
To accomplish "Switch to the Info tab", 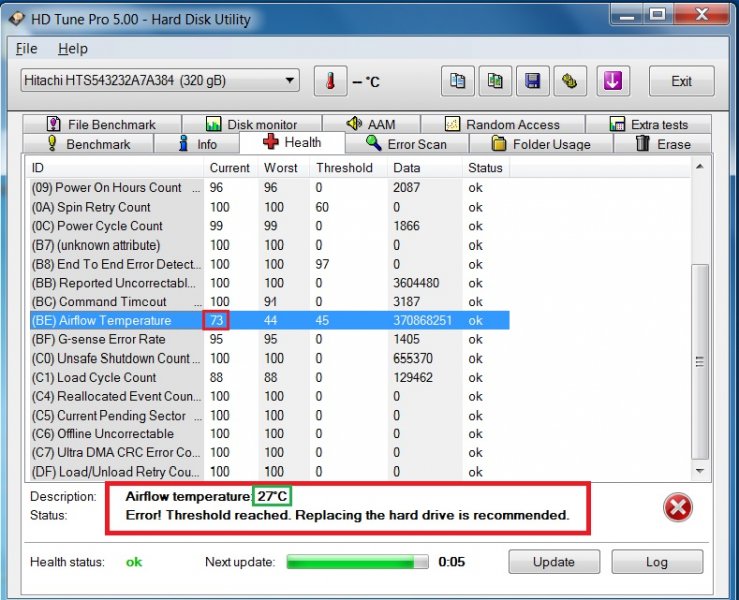I will (197, 144).
